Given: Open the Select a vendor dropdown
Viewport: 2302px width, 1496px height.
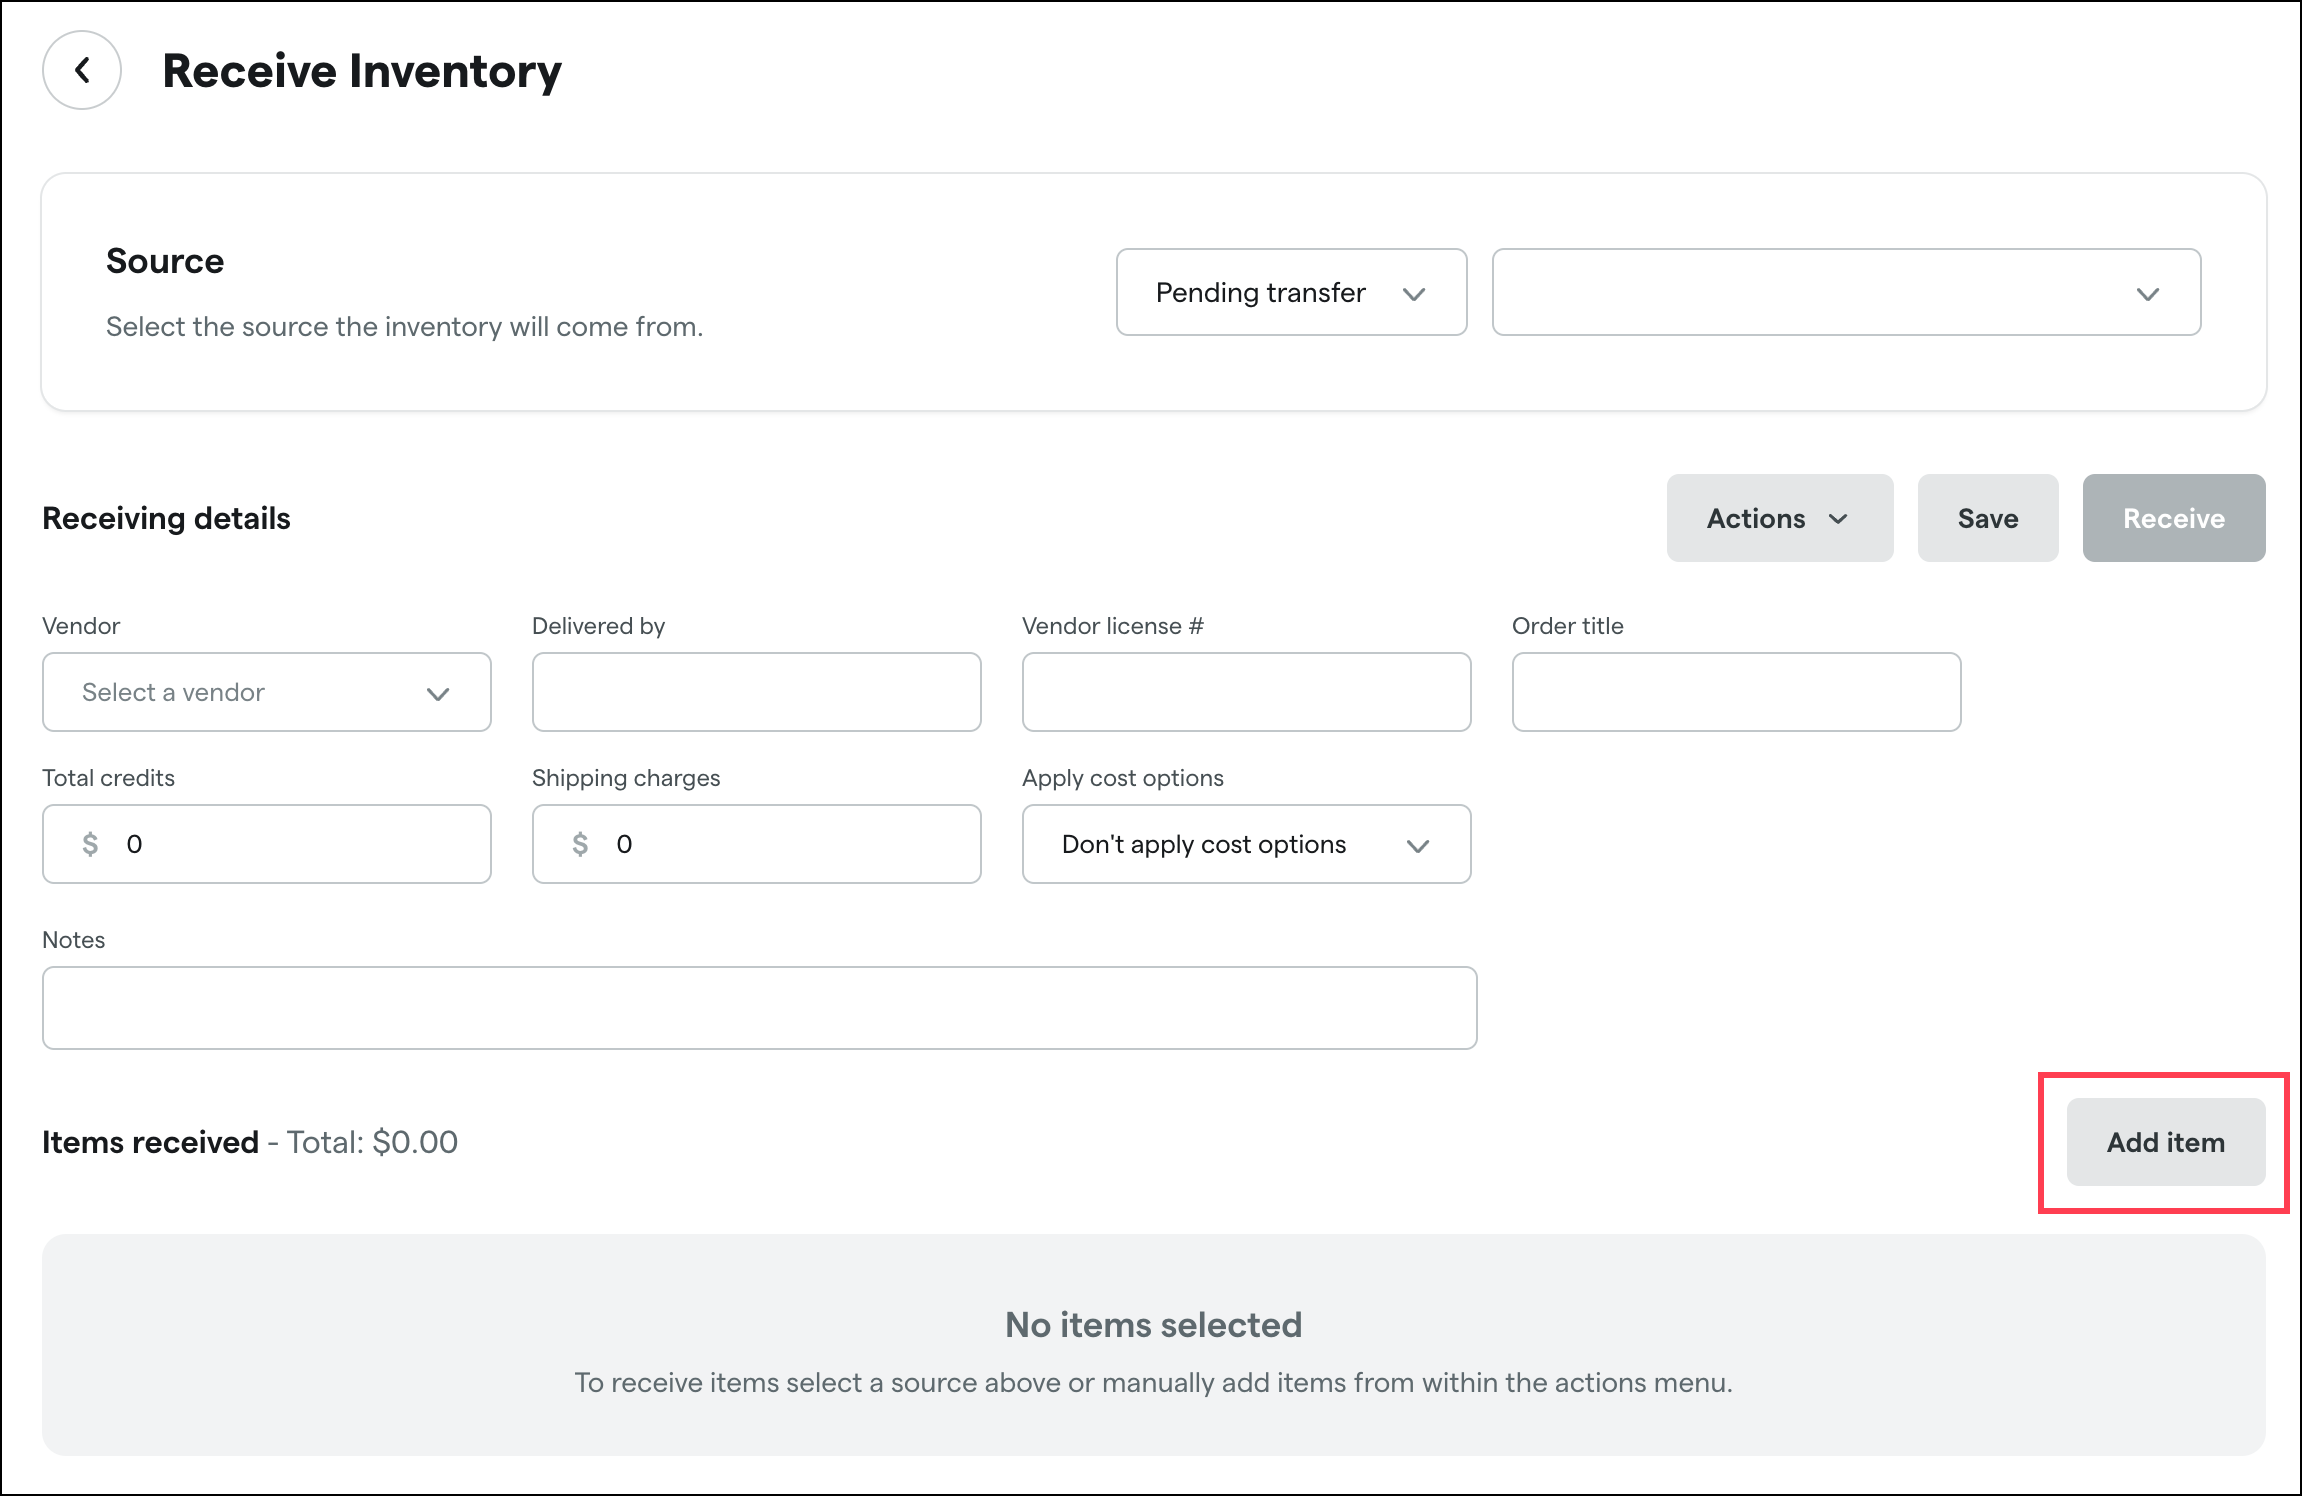Looking at the screenshot, I should (x=266, y=692).
